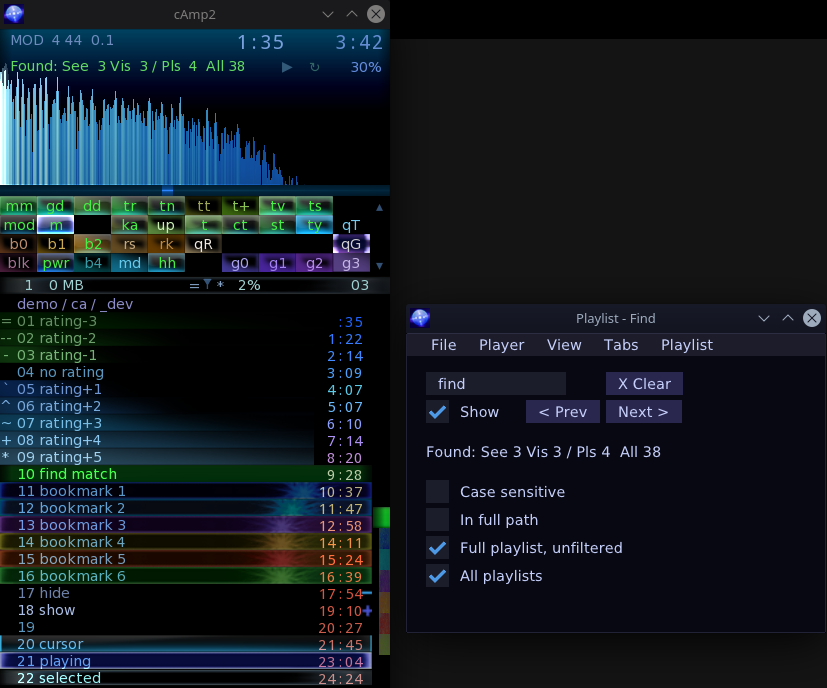Toggle the Show checkbox

pyautogui.click(x=437, y=412)
